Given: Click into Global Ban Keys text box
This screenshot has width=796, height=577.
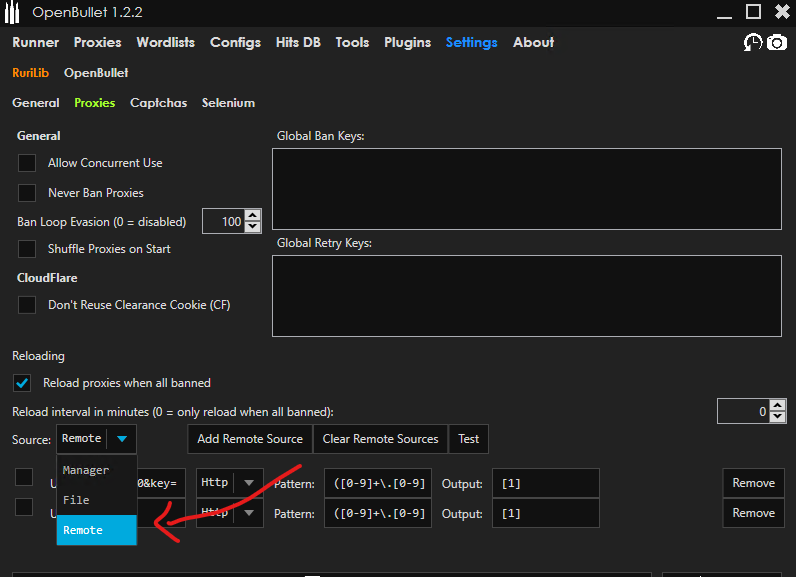Looking at the screenshot, I should point(526,189).
